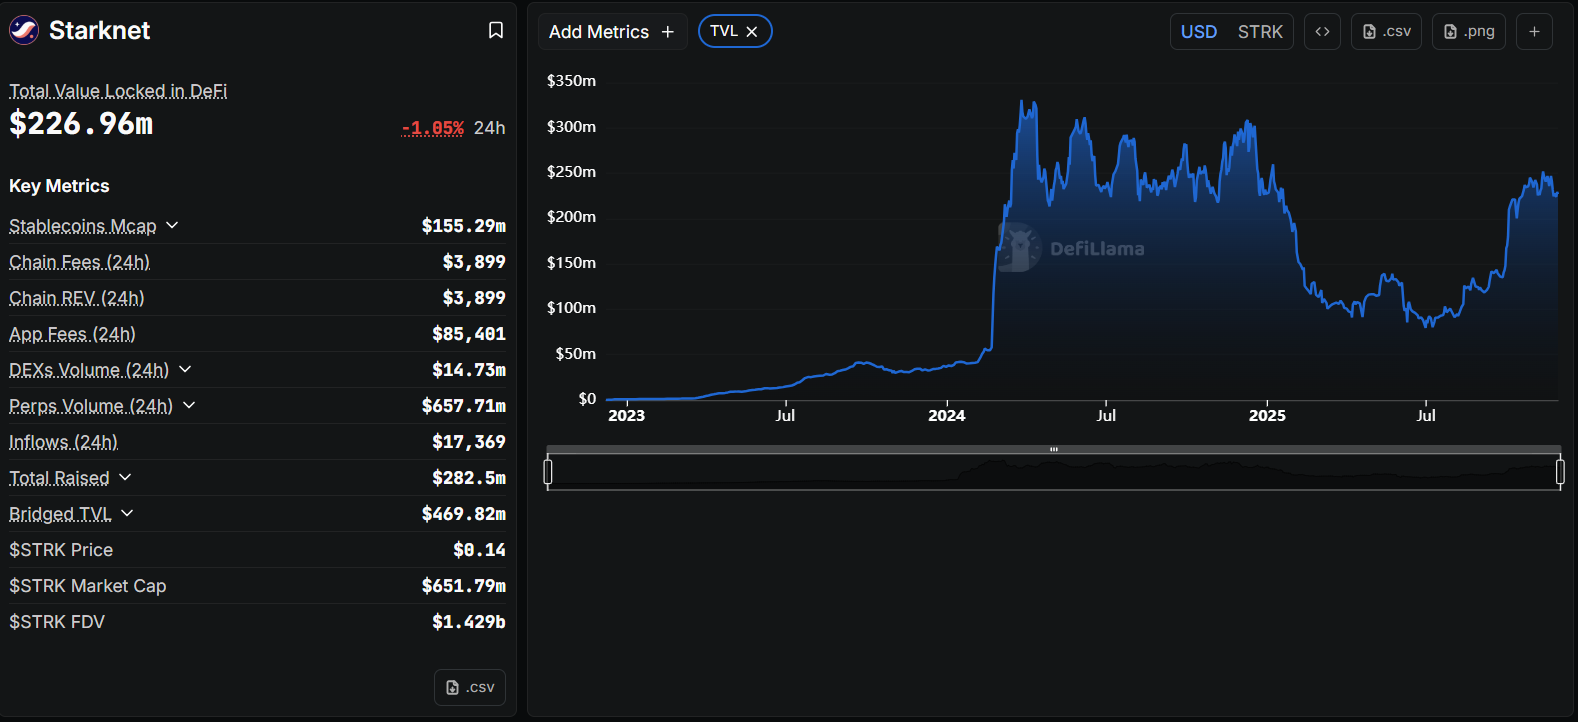The image size is (1578, 722).
Task: Remove the TVL metric chip
Action: [752, 32]
